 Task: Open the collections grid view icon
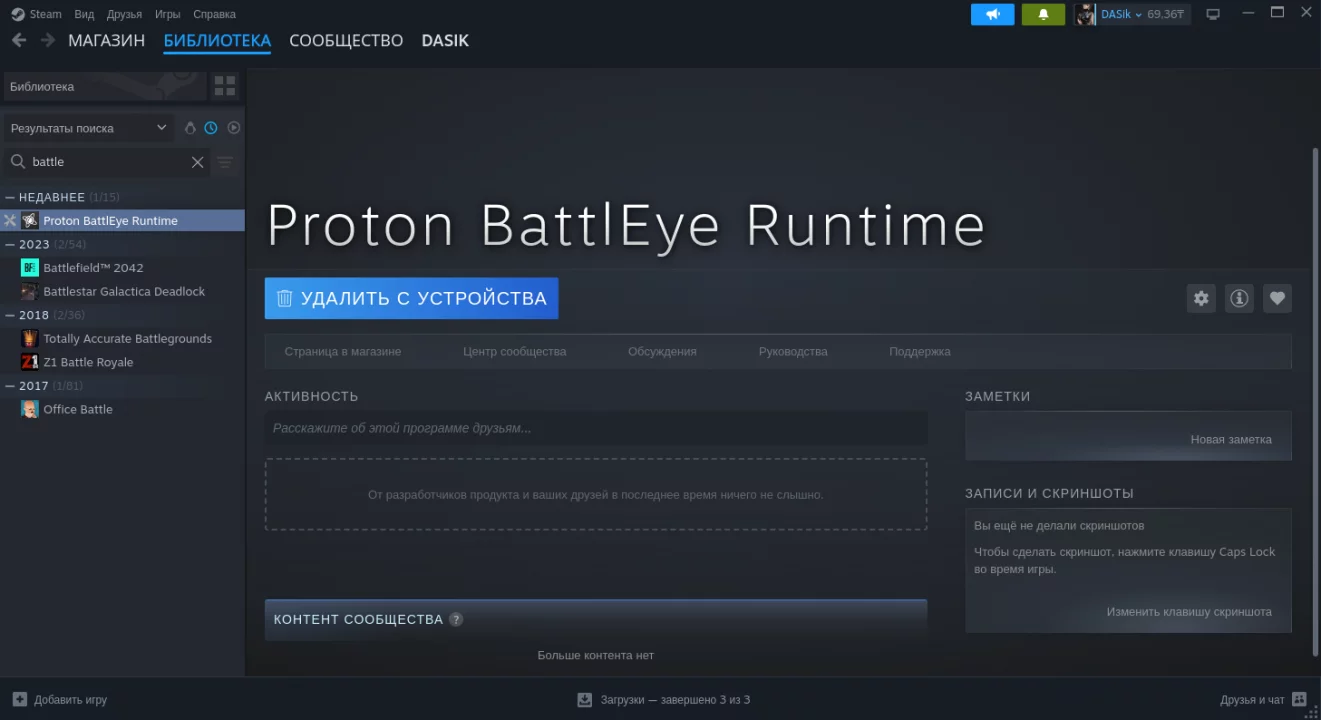(x=225, y=86)
